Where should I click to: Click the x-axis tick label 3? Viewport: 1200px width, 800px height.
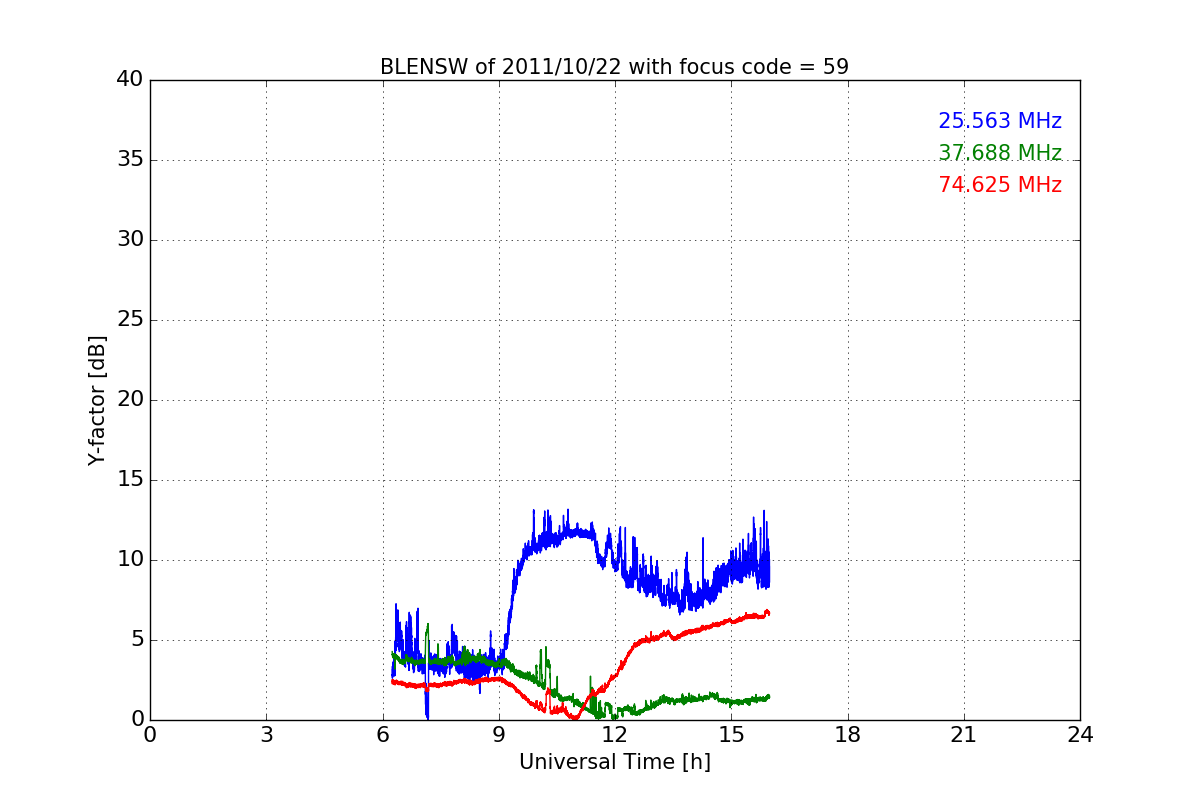click(x=266, y=735)
